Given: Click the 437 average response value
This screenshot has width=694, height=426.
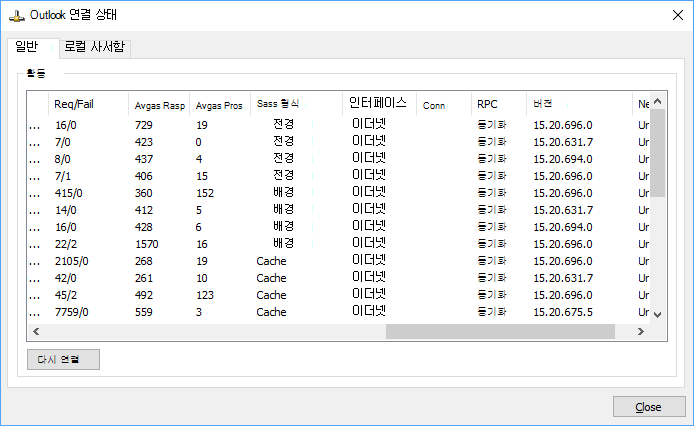Looking at the screenshot, I should point(143,159).
